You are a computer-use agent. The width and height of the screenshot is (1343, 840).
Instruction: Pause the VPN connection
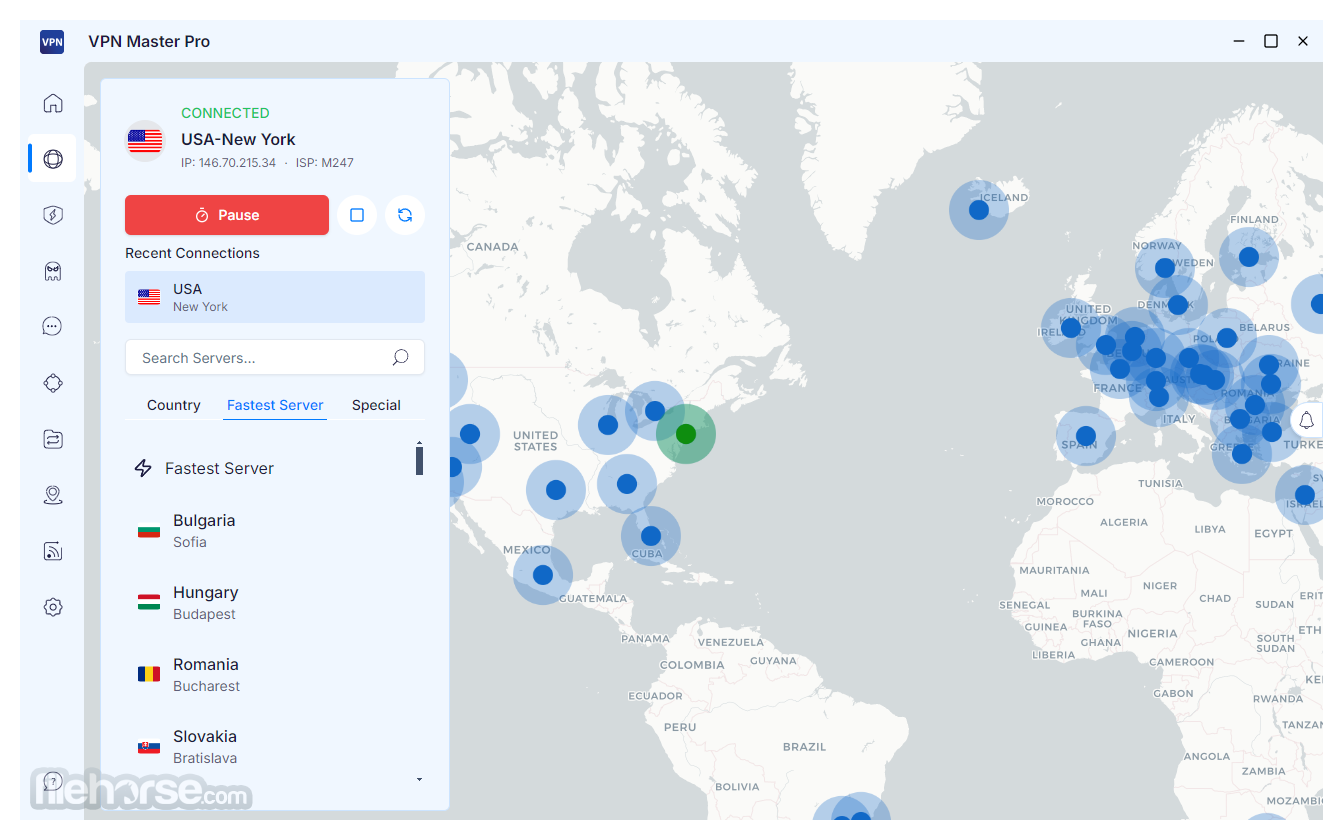(x=227, y=215)
